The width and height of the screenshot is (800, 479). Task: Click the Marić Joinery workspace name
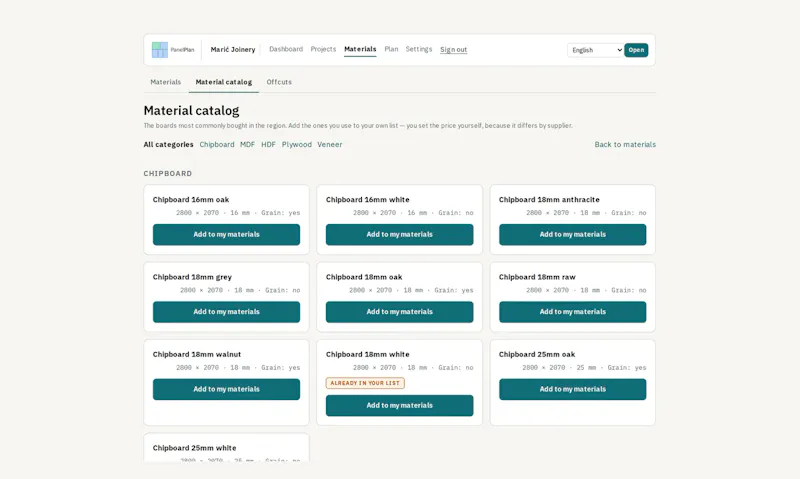click(x=233, y=49)
